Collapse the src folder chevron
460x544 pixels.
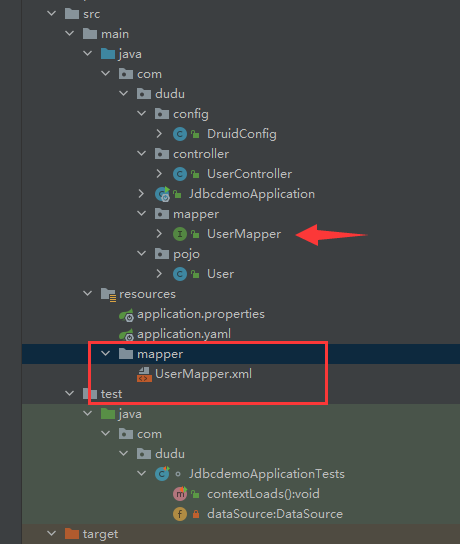[x=52, y=14]
